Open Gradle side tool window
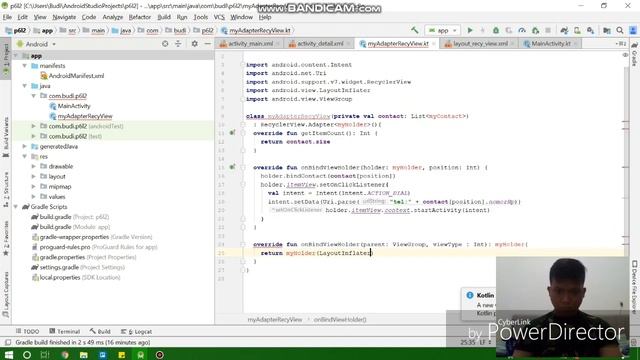This screenshot has height=360, width=640. 635,54
